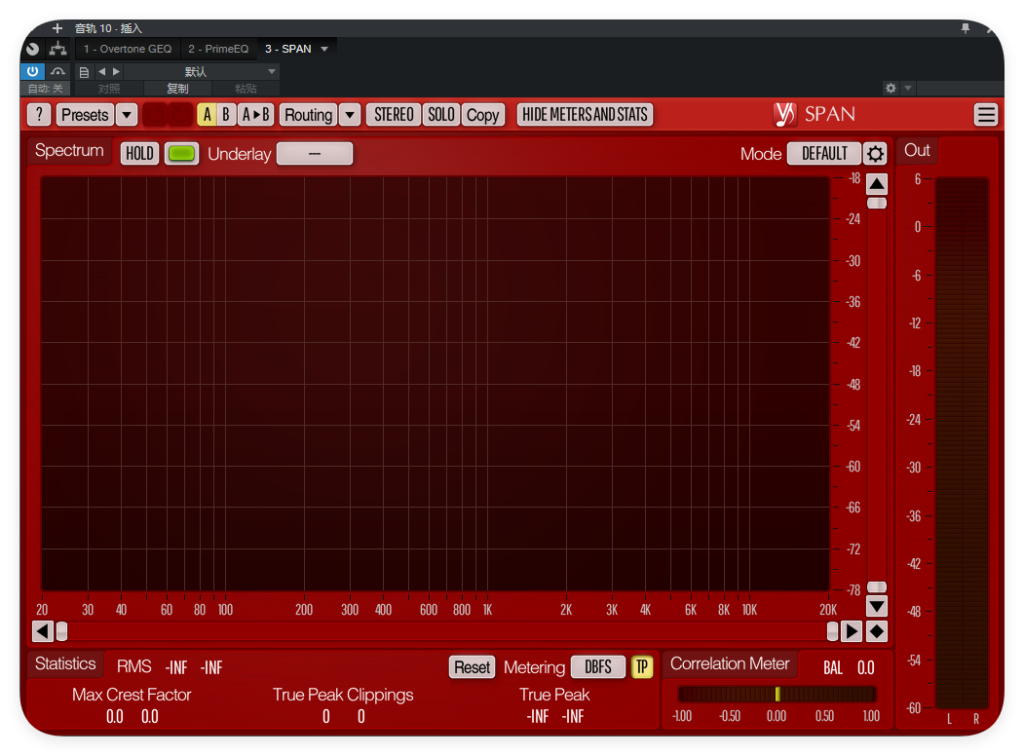This screenshot has height=756, width=1024.
Task: Click the Copy button in the SPAN toolbar
Action: 483,115
